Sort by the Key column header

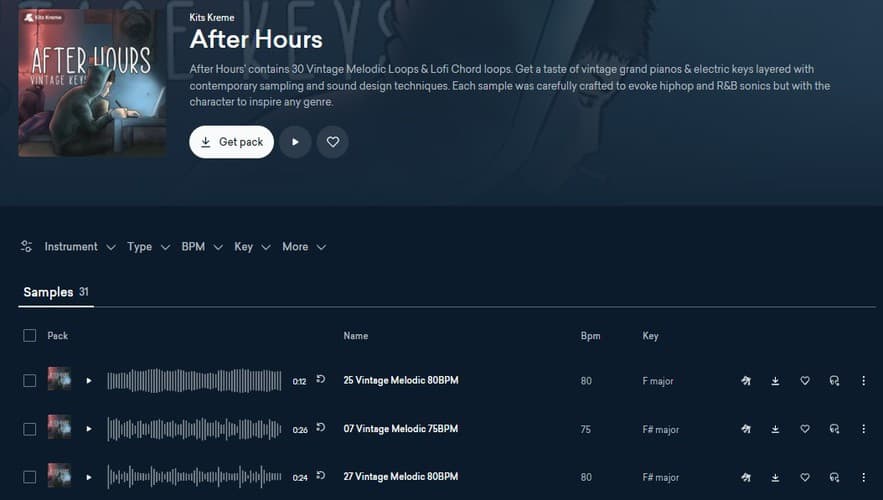[650, 336]
